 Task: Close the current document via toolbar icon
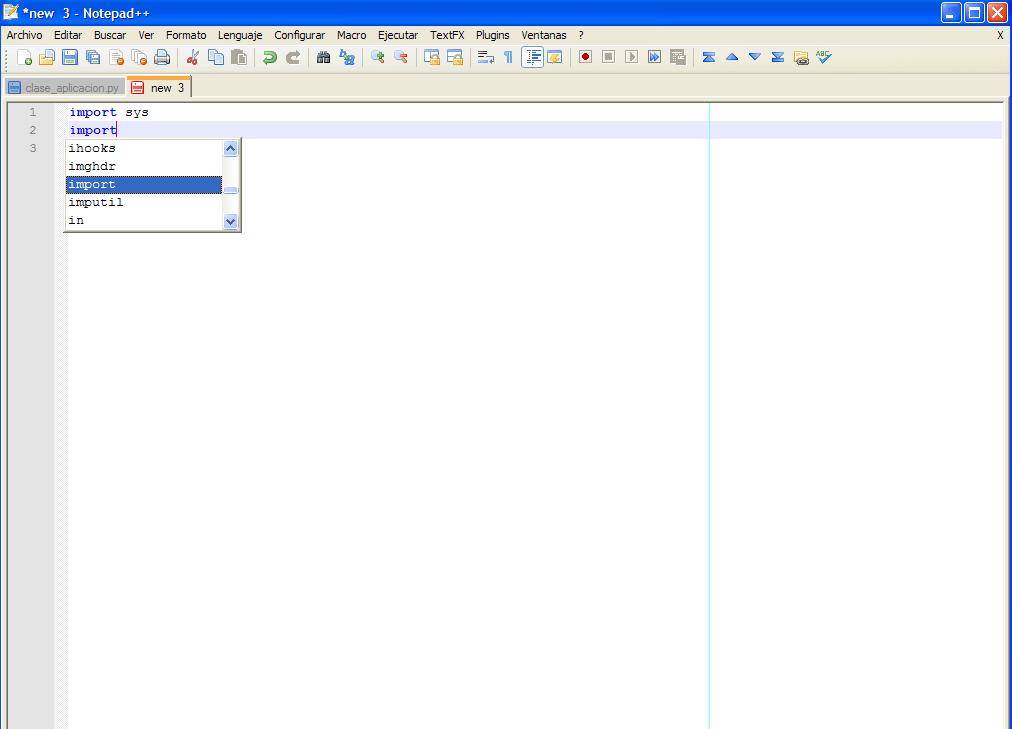coord(116,57)
